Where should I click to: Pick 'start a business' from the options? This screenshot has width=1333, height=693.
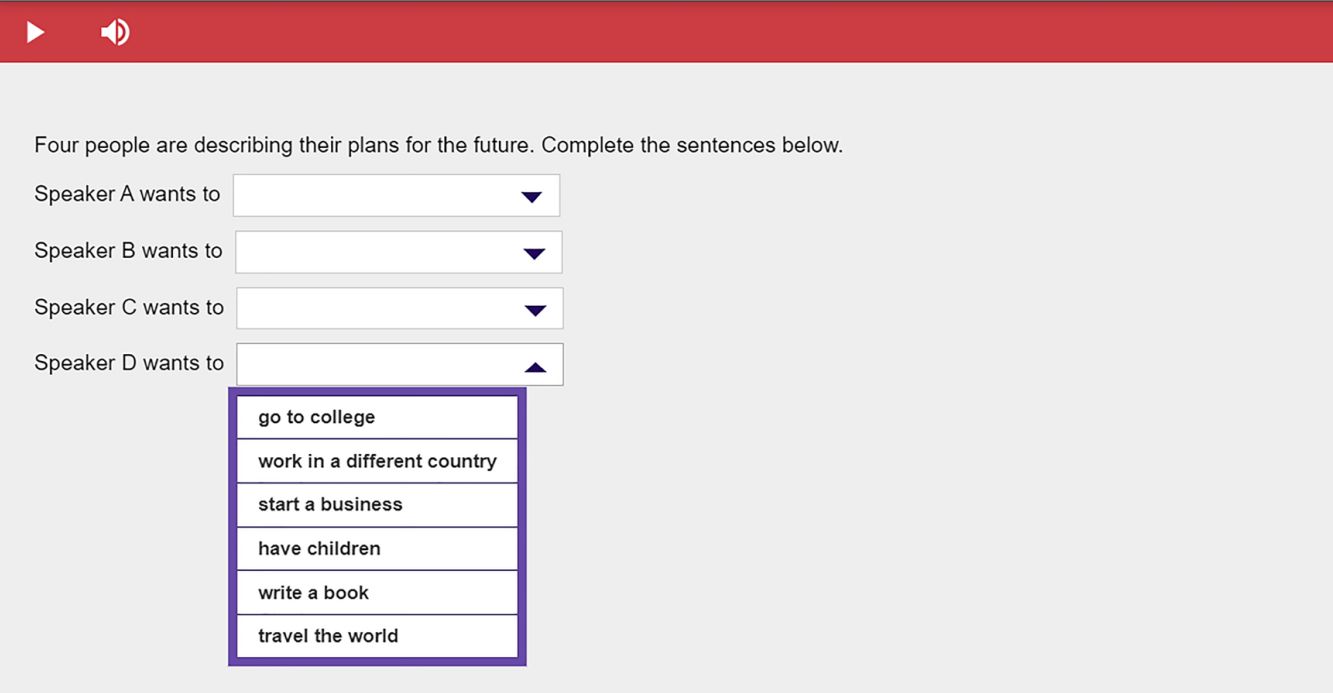tap(376, 504)
